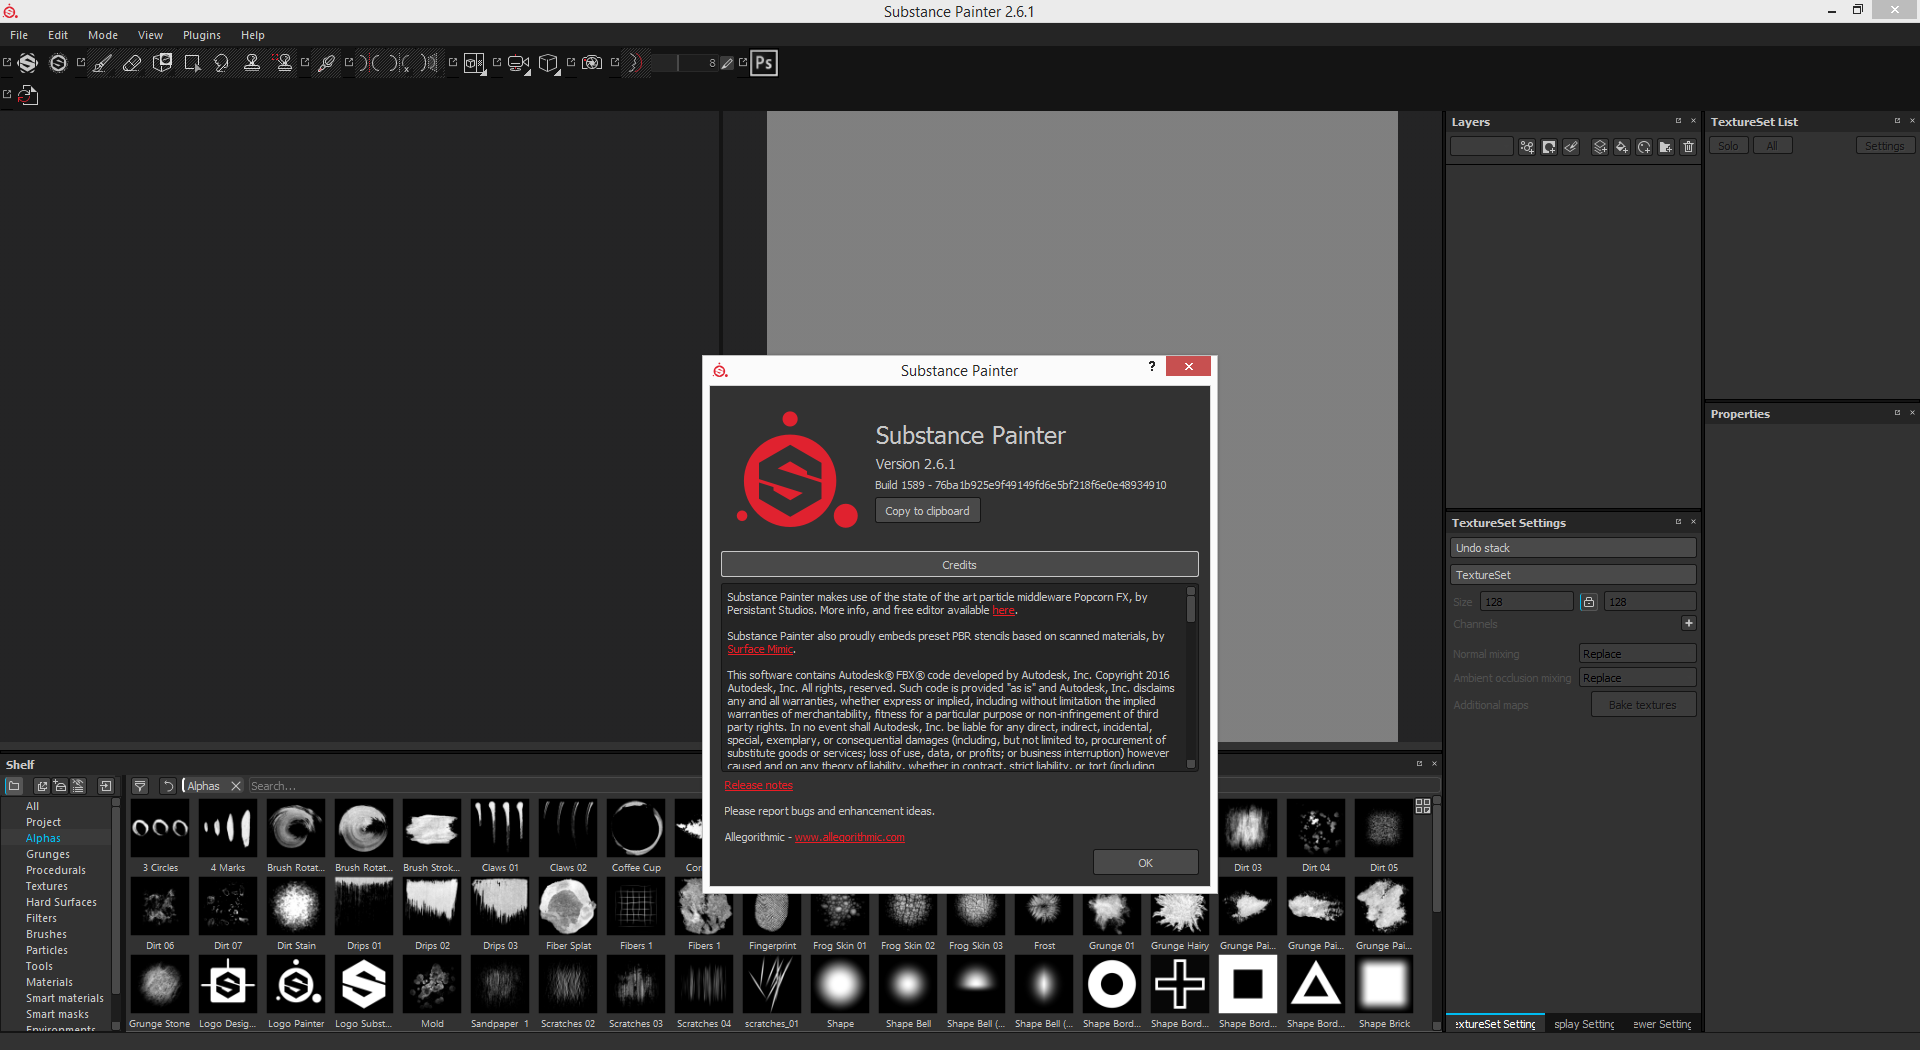This screenshot has width=1920, height=1050.
Task: Toggle All in TextureSet List
Action: point(1772,146)
